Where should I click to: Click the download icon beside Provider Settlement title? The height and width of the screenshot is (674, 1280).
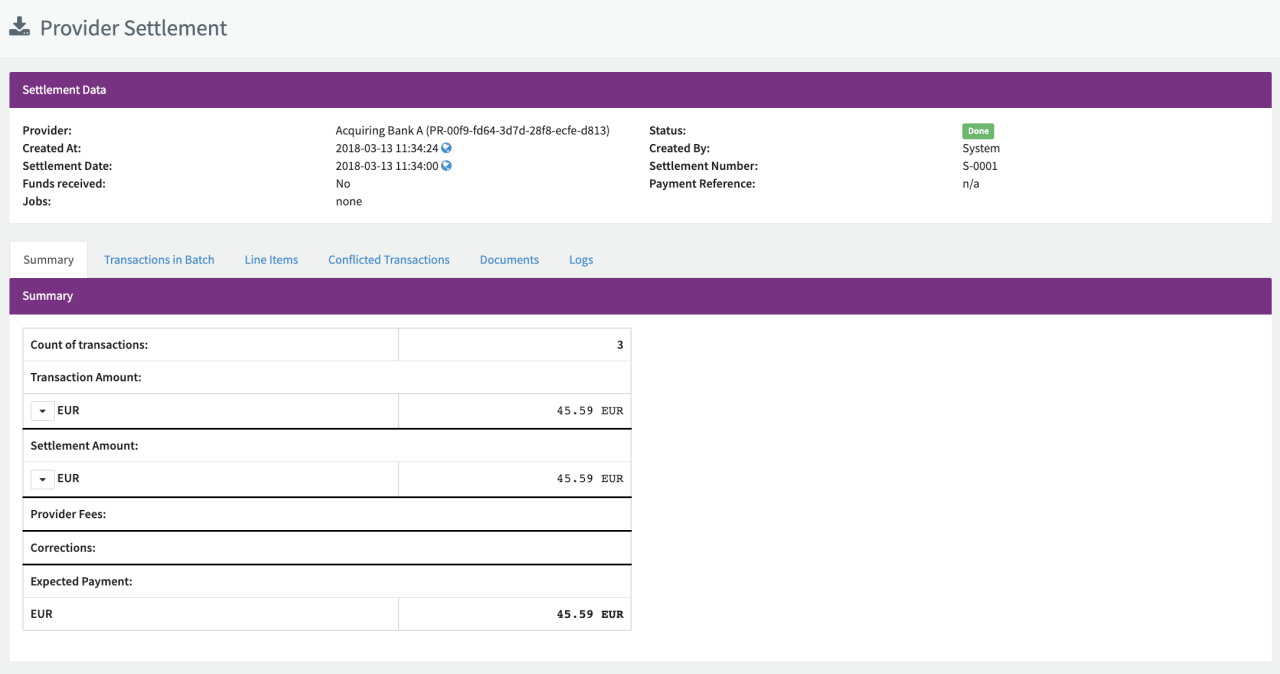[x=20, y=27]
